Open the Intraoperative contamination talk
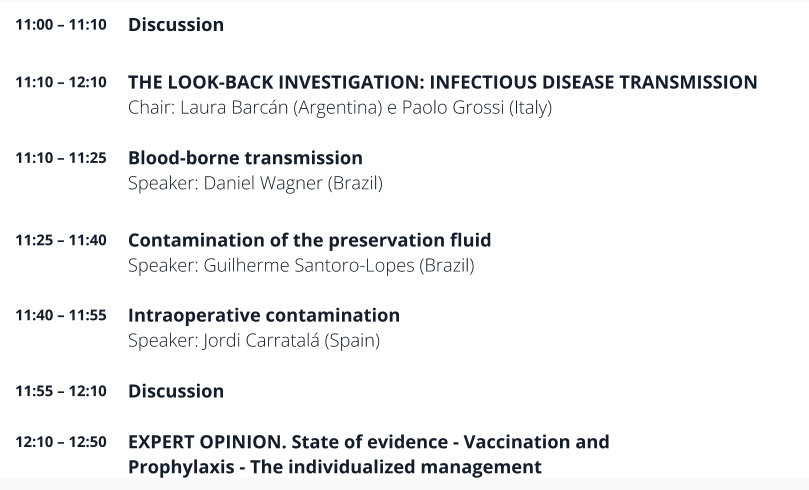 pyautogui.click(x=264, y=315)
